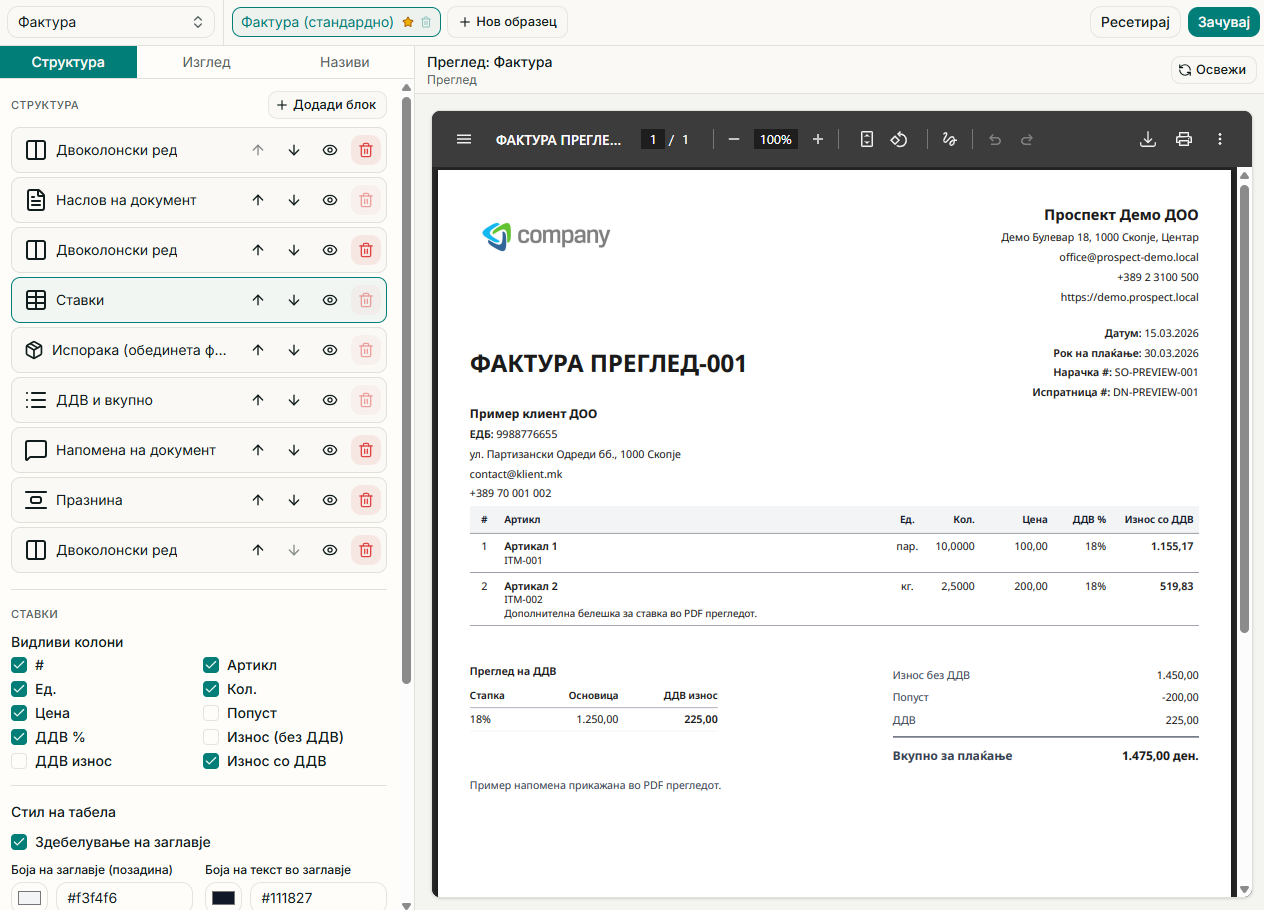Screen dimensions: 1264x910
Task: Open the header background color swatch
Action: [x=30, y=897]
